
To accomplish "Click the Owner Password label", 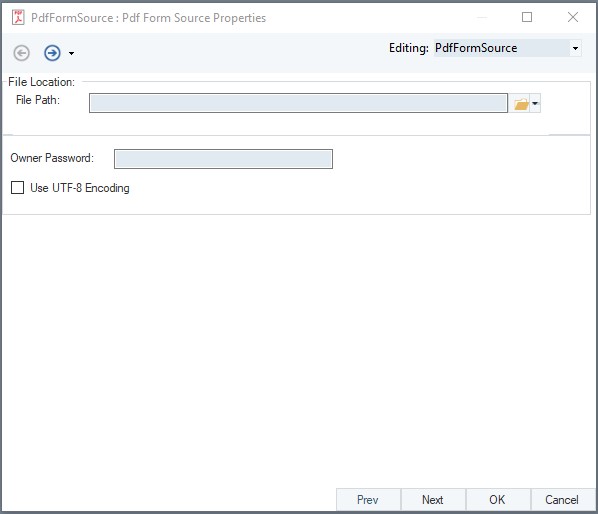I will [x=52, y=158].
